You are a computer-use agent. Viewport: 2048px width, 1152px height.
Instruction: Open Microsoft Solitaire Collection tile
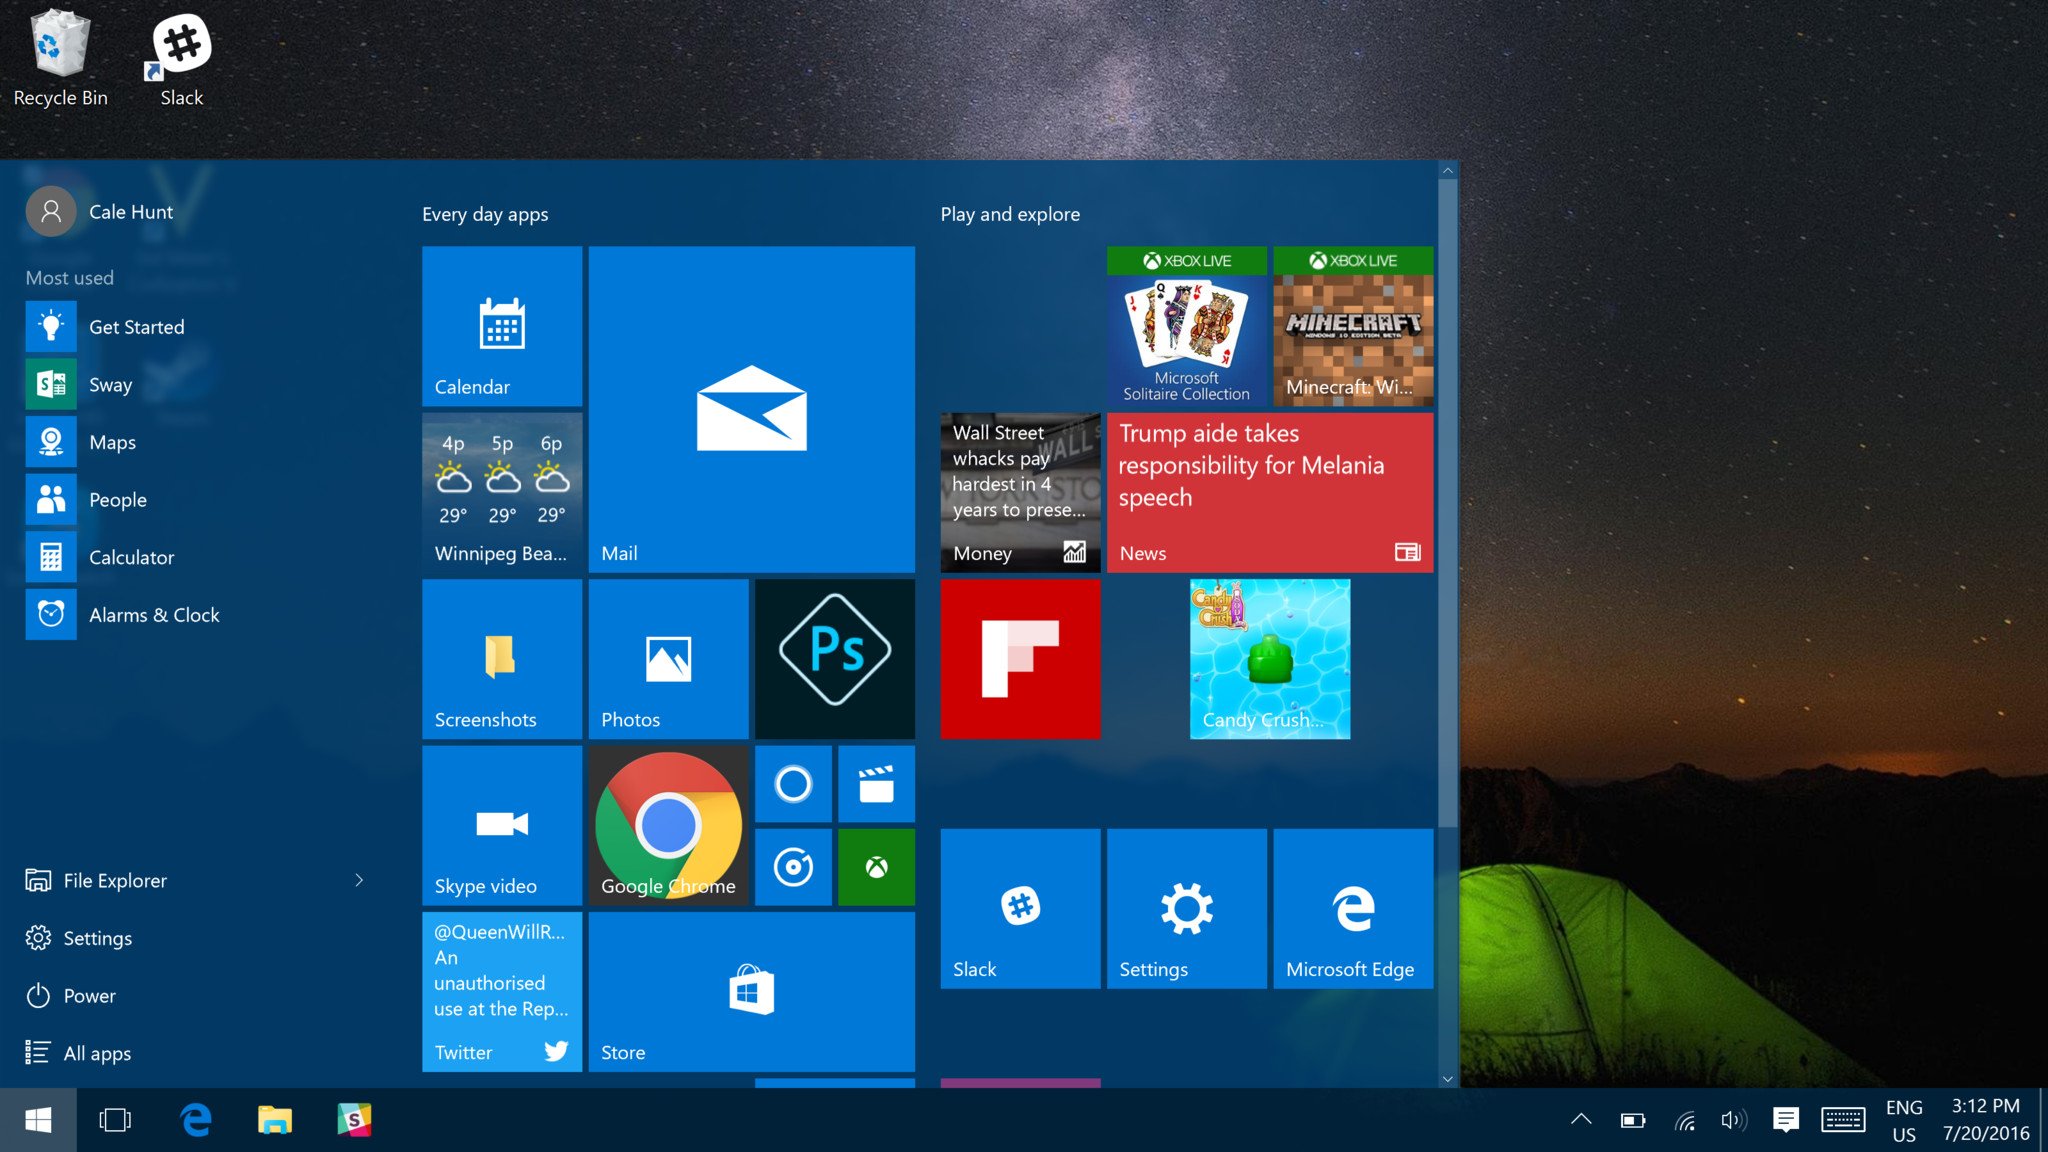point(1184,326)
